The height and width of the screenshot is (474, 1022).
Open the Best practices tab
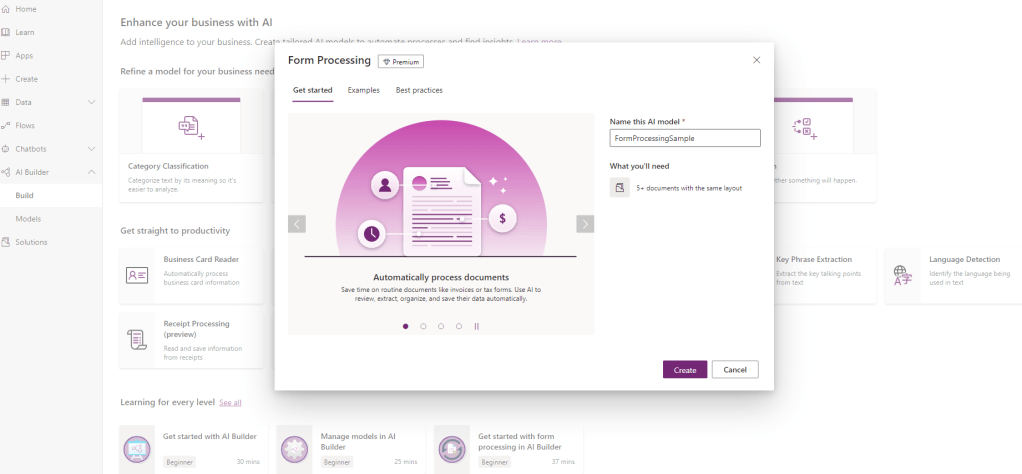point(419,91)
